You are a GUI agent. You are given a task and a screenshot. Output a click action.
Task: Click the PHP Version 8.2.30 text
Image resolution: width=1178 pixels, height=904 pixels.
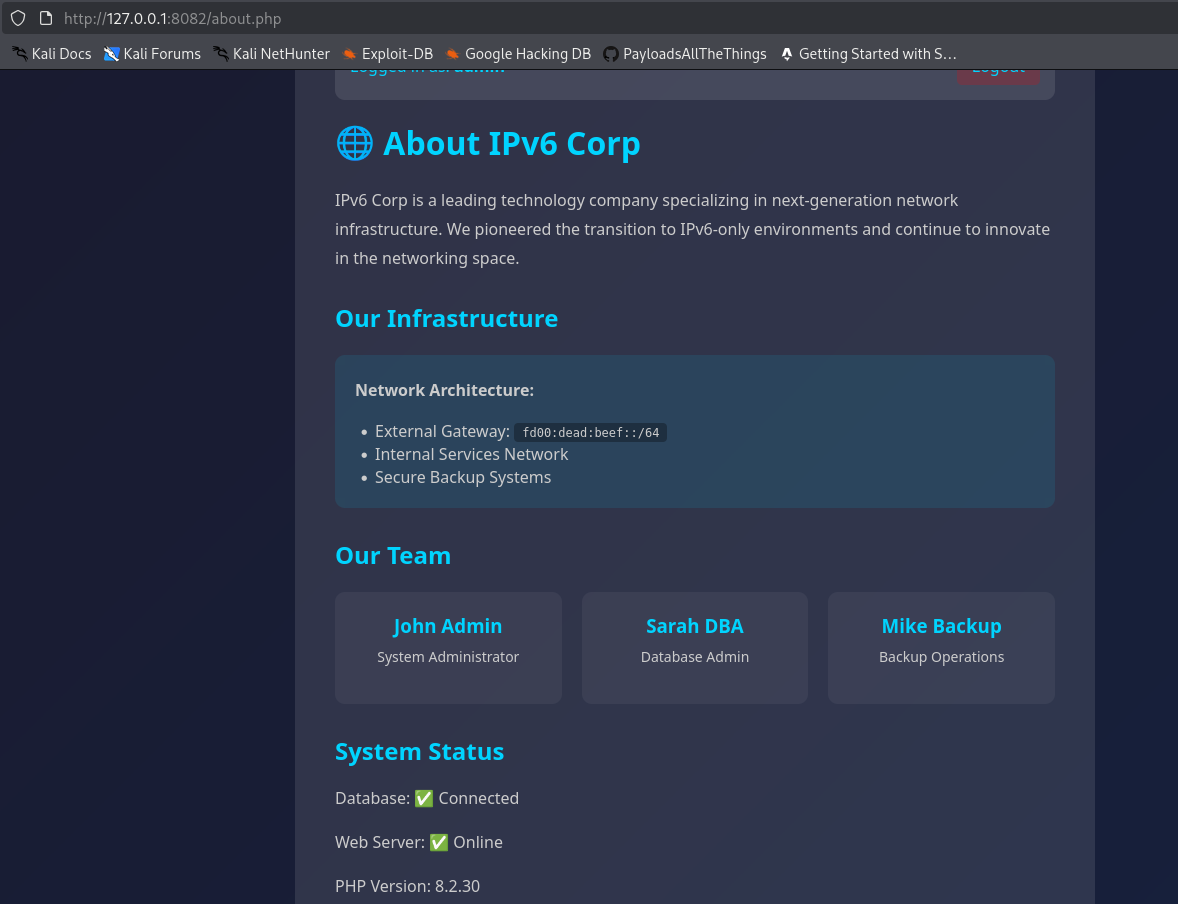[407, 886]
